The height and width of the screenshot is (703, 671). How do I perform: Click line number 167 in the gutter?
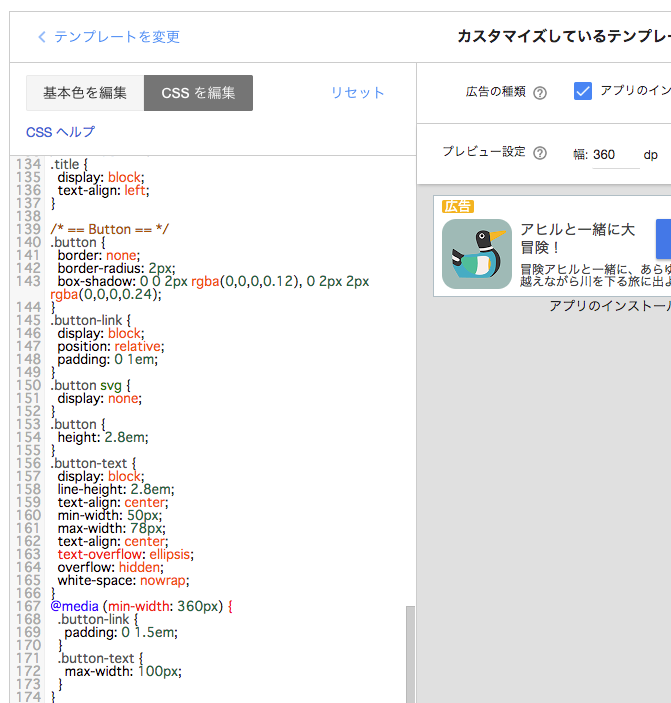pos(29,606)
